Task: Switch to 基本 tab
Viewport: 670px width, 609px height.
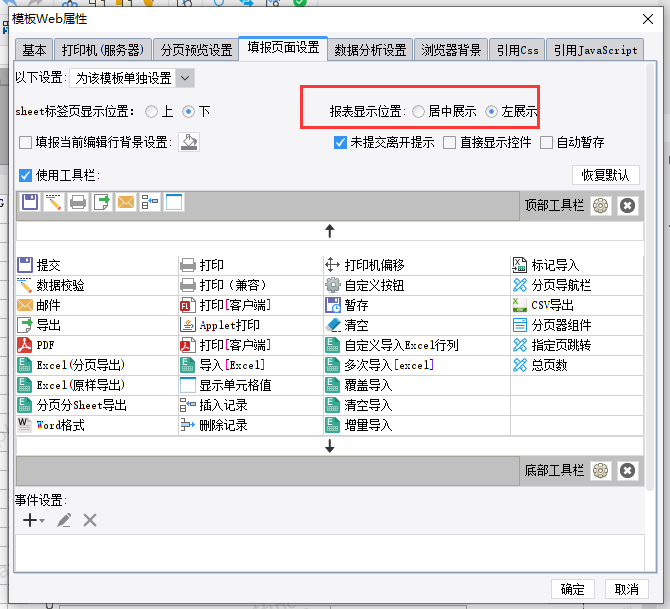Action: point(34,50)
